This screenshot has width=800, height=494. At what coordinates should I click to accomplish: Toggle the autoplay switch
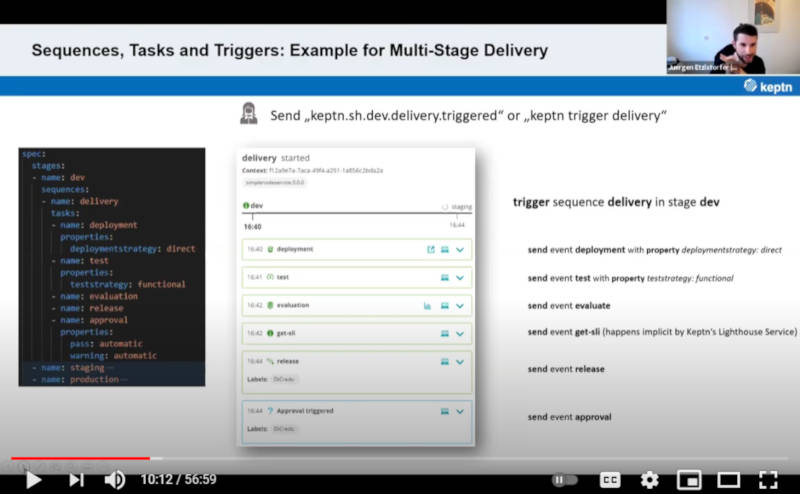click(x=565, y=480)
